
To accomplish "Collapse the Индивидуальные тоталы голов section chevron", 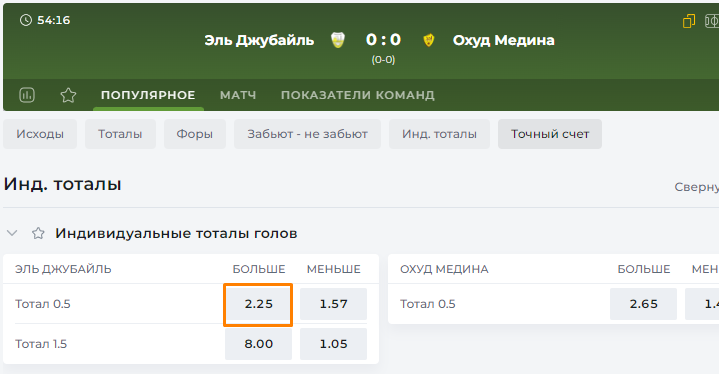I will (12, 233).
